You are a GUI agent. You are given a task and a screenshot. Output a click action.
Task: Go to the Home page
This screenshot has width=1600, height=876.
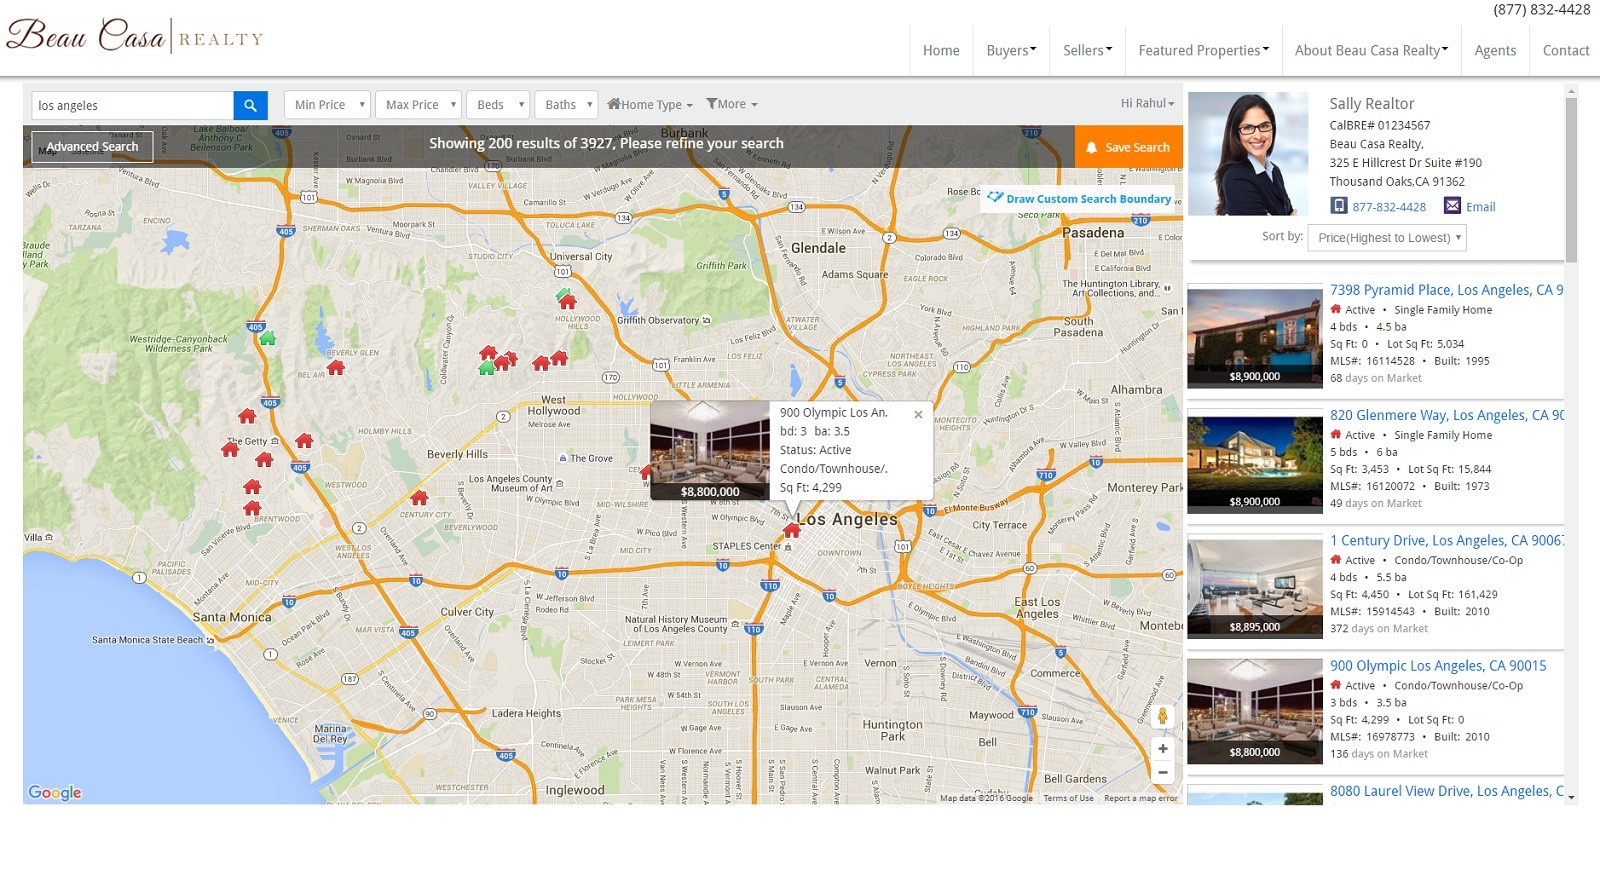(x=941, y=50)
